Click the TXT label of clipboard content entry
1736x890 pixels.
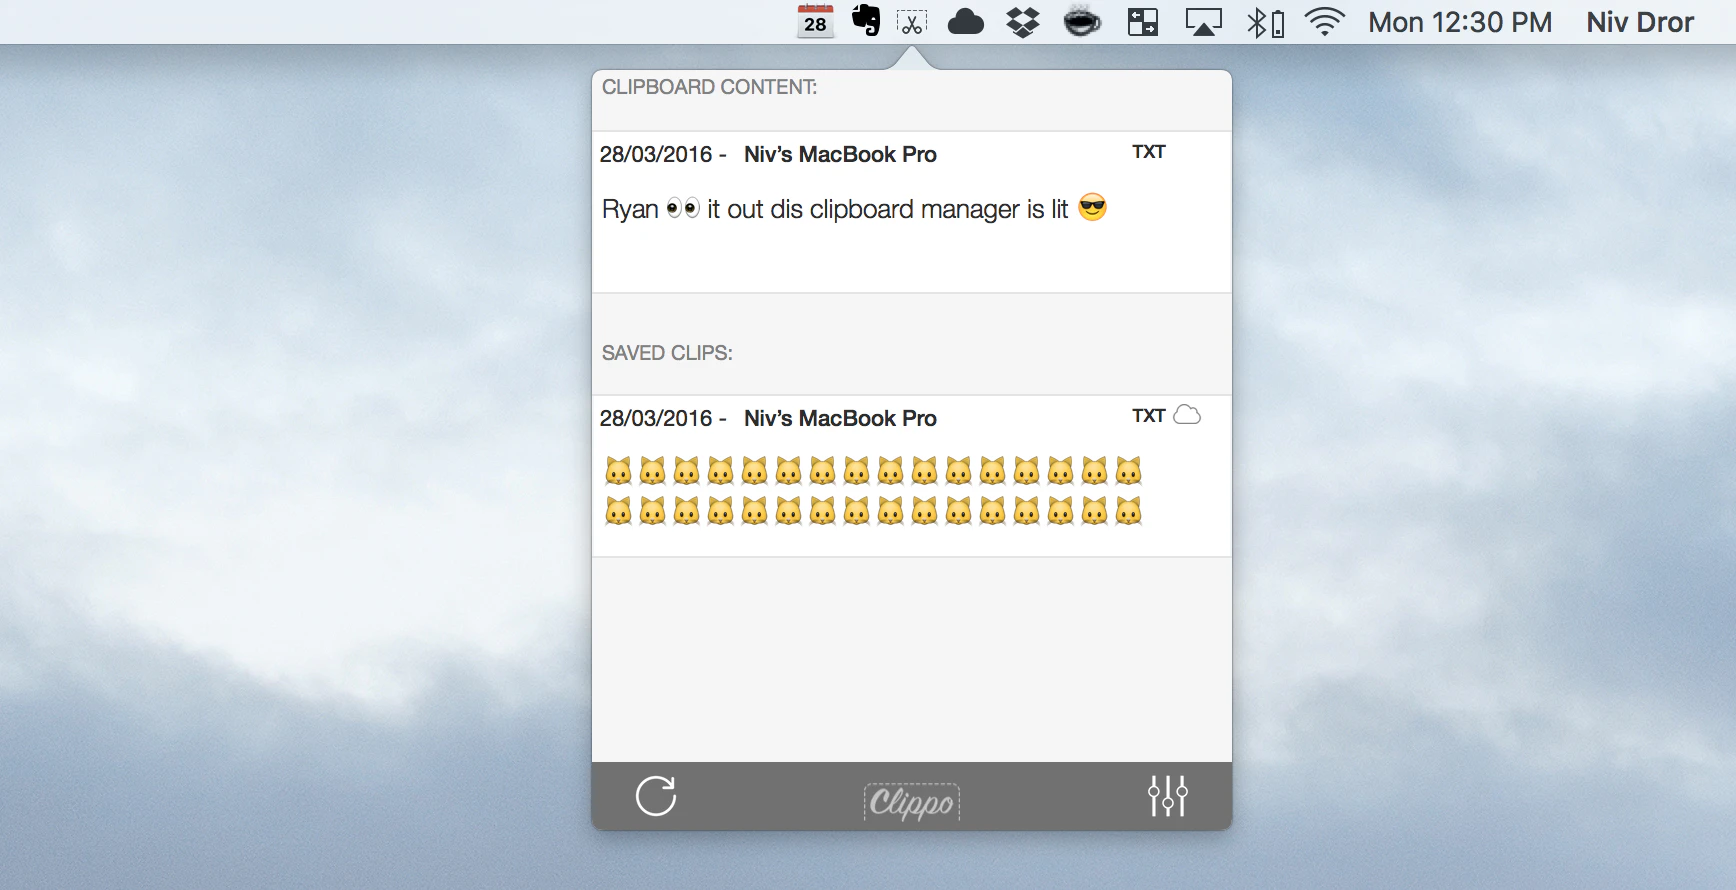click(1149, 152)
